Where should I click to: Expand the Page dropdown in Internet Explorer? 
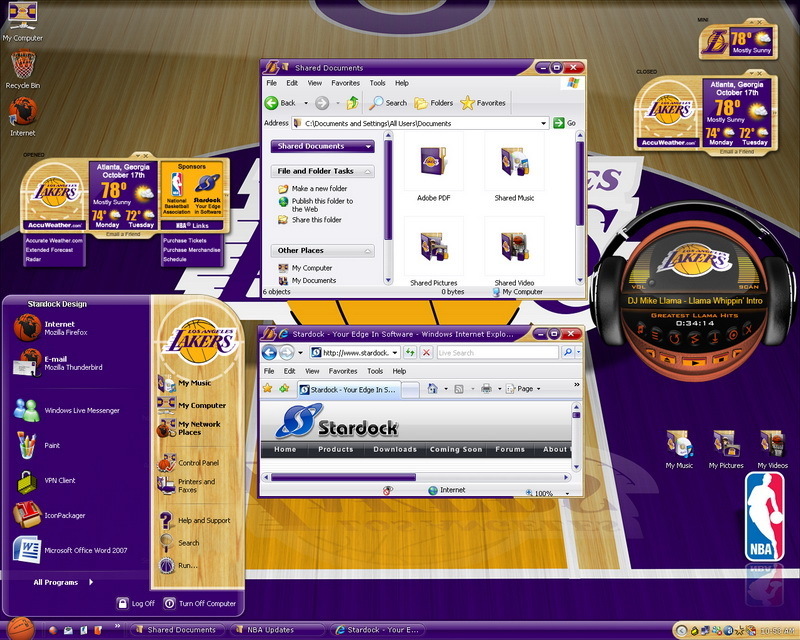[527, 389]
